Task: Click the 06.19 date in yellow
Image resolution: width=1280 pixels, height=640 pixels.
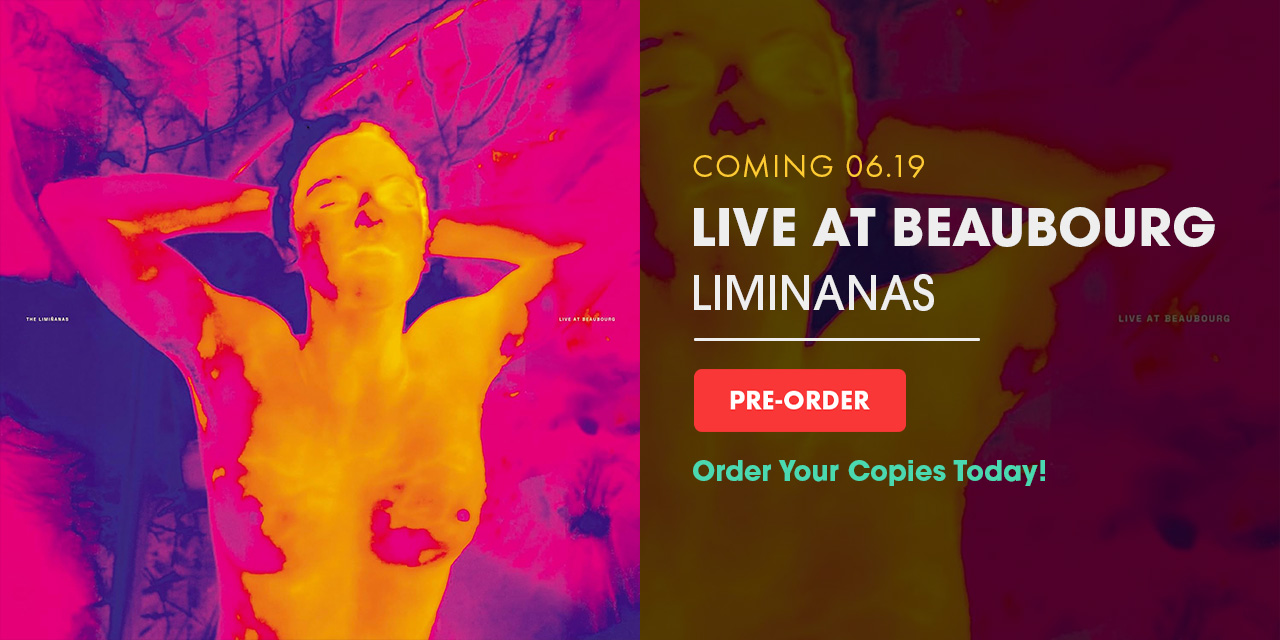Action: click(886, 167)
